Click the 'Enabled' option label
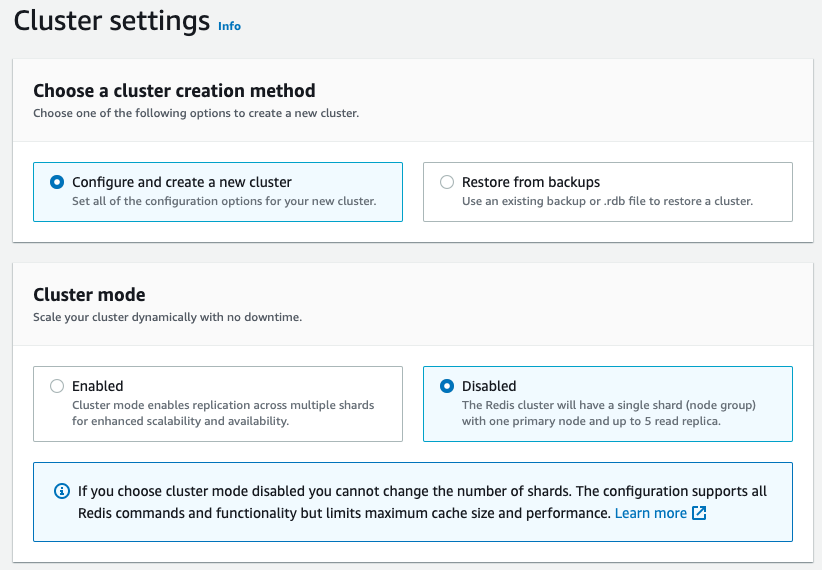The image size is (822, 570). tap(98, 386)
